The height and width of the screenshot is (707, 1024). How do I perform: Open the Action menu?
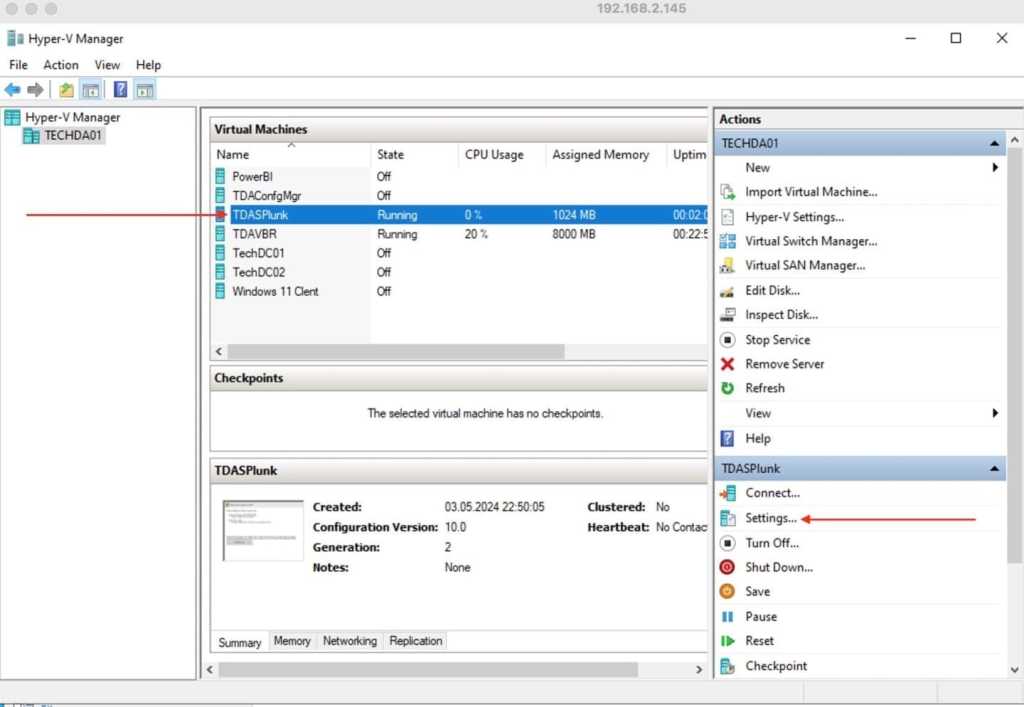coord(60,64)
